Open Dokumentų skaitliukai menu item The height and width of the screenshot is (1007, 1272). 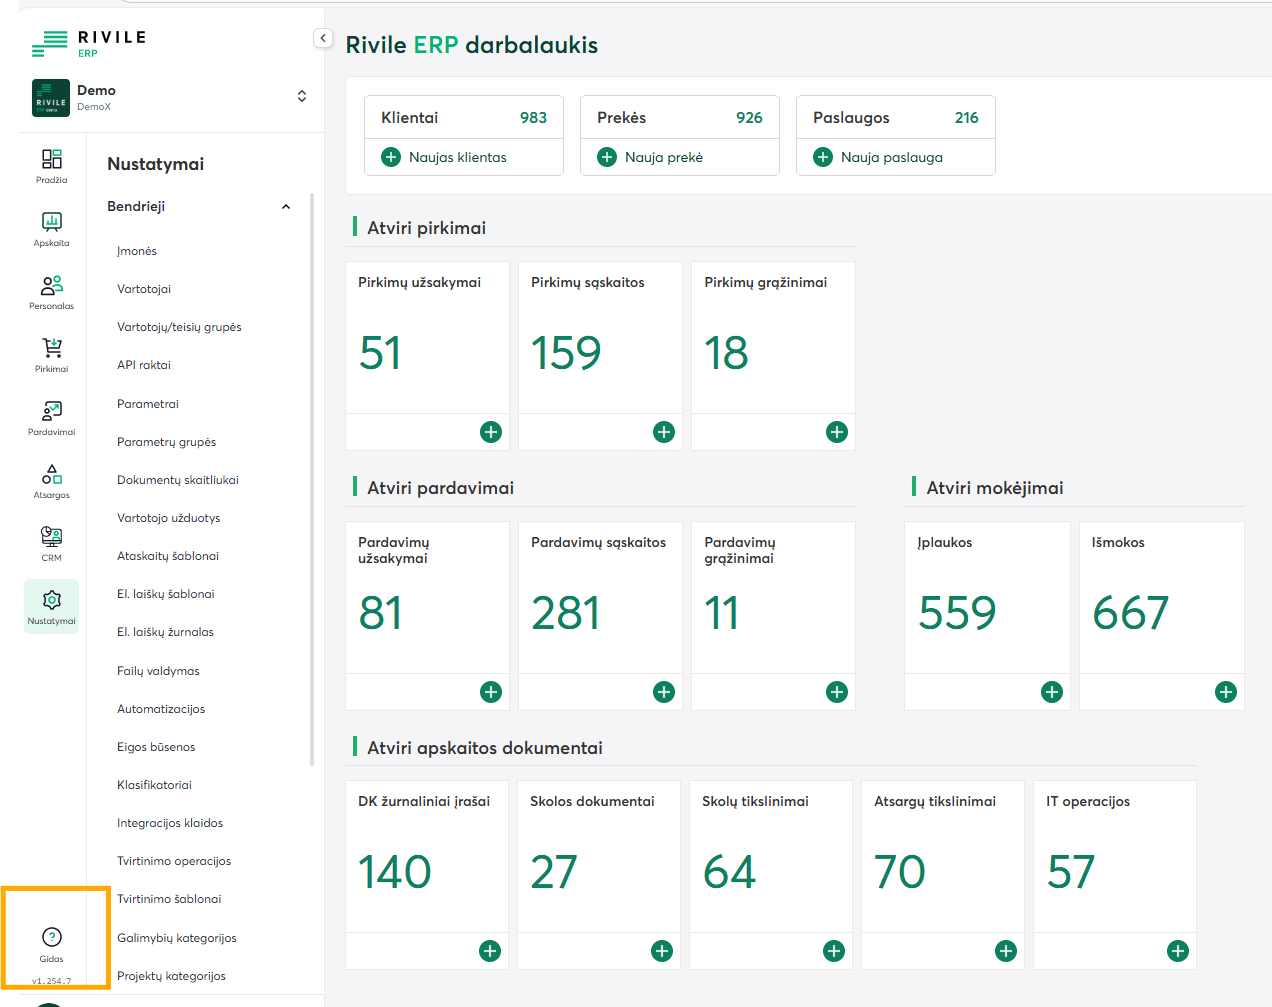[178, 480]
